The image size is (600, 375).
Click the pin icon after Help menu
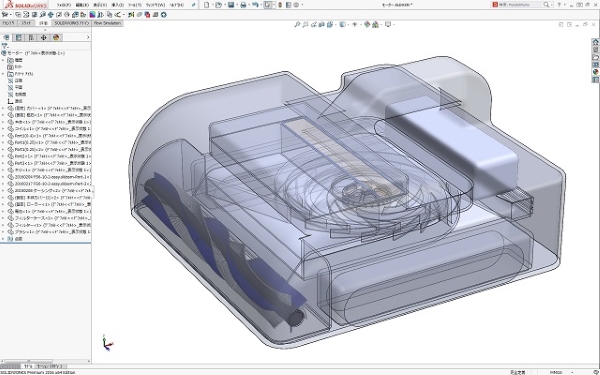pos(194,5)
